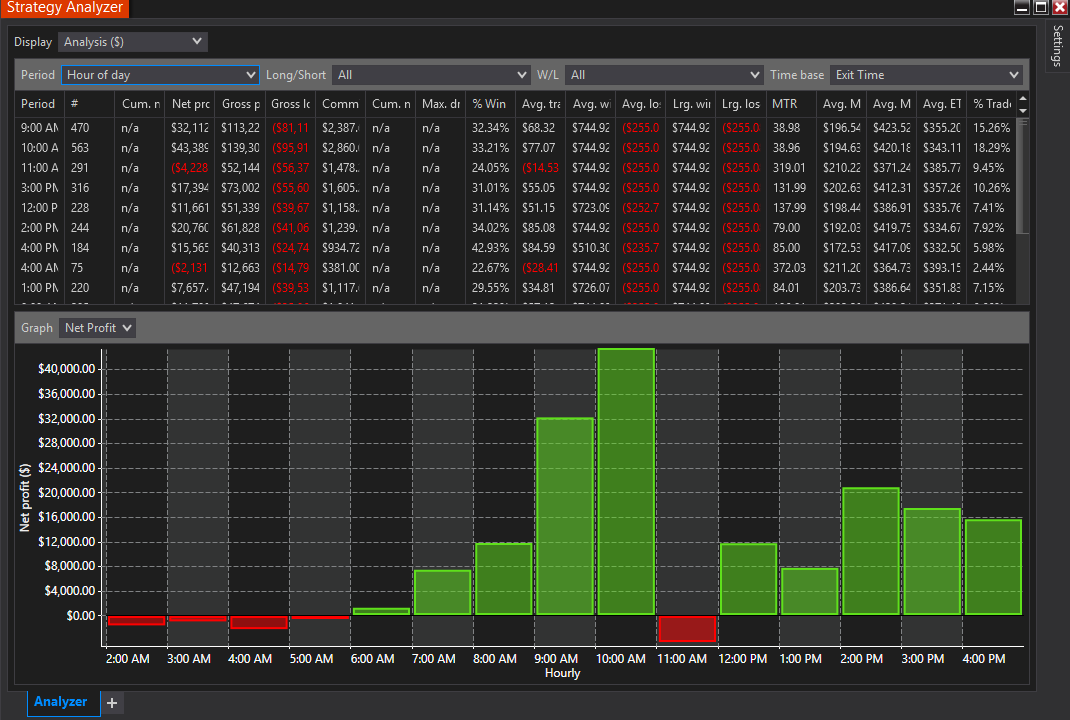Click the red 4:00 AM loss bar

click(259, 622)
